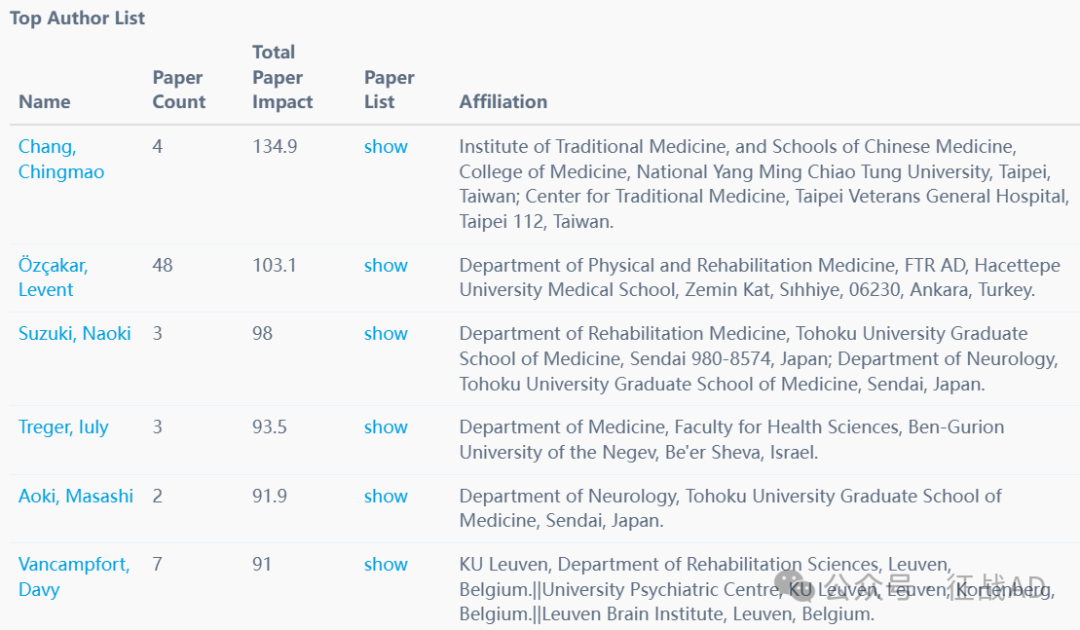Click the Affiliation column header
Viewport: 1080px width, 630px height.
(x=503, y=102)
